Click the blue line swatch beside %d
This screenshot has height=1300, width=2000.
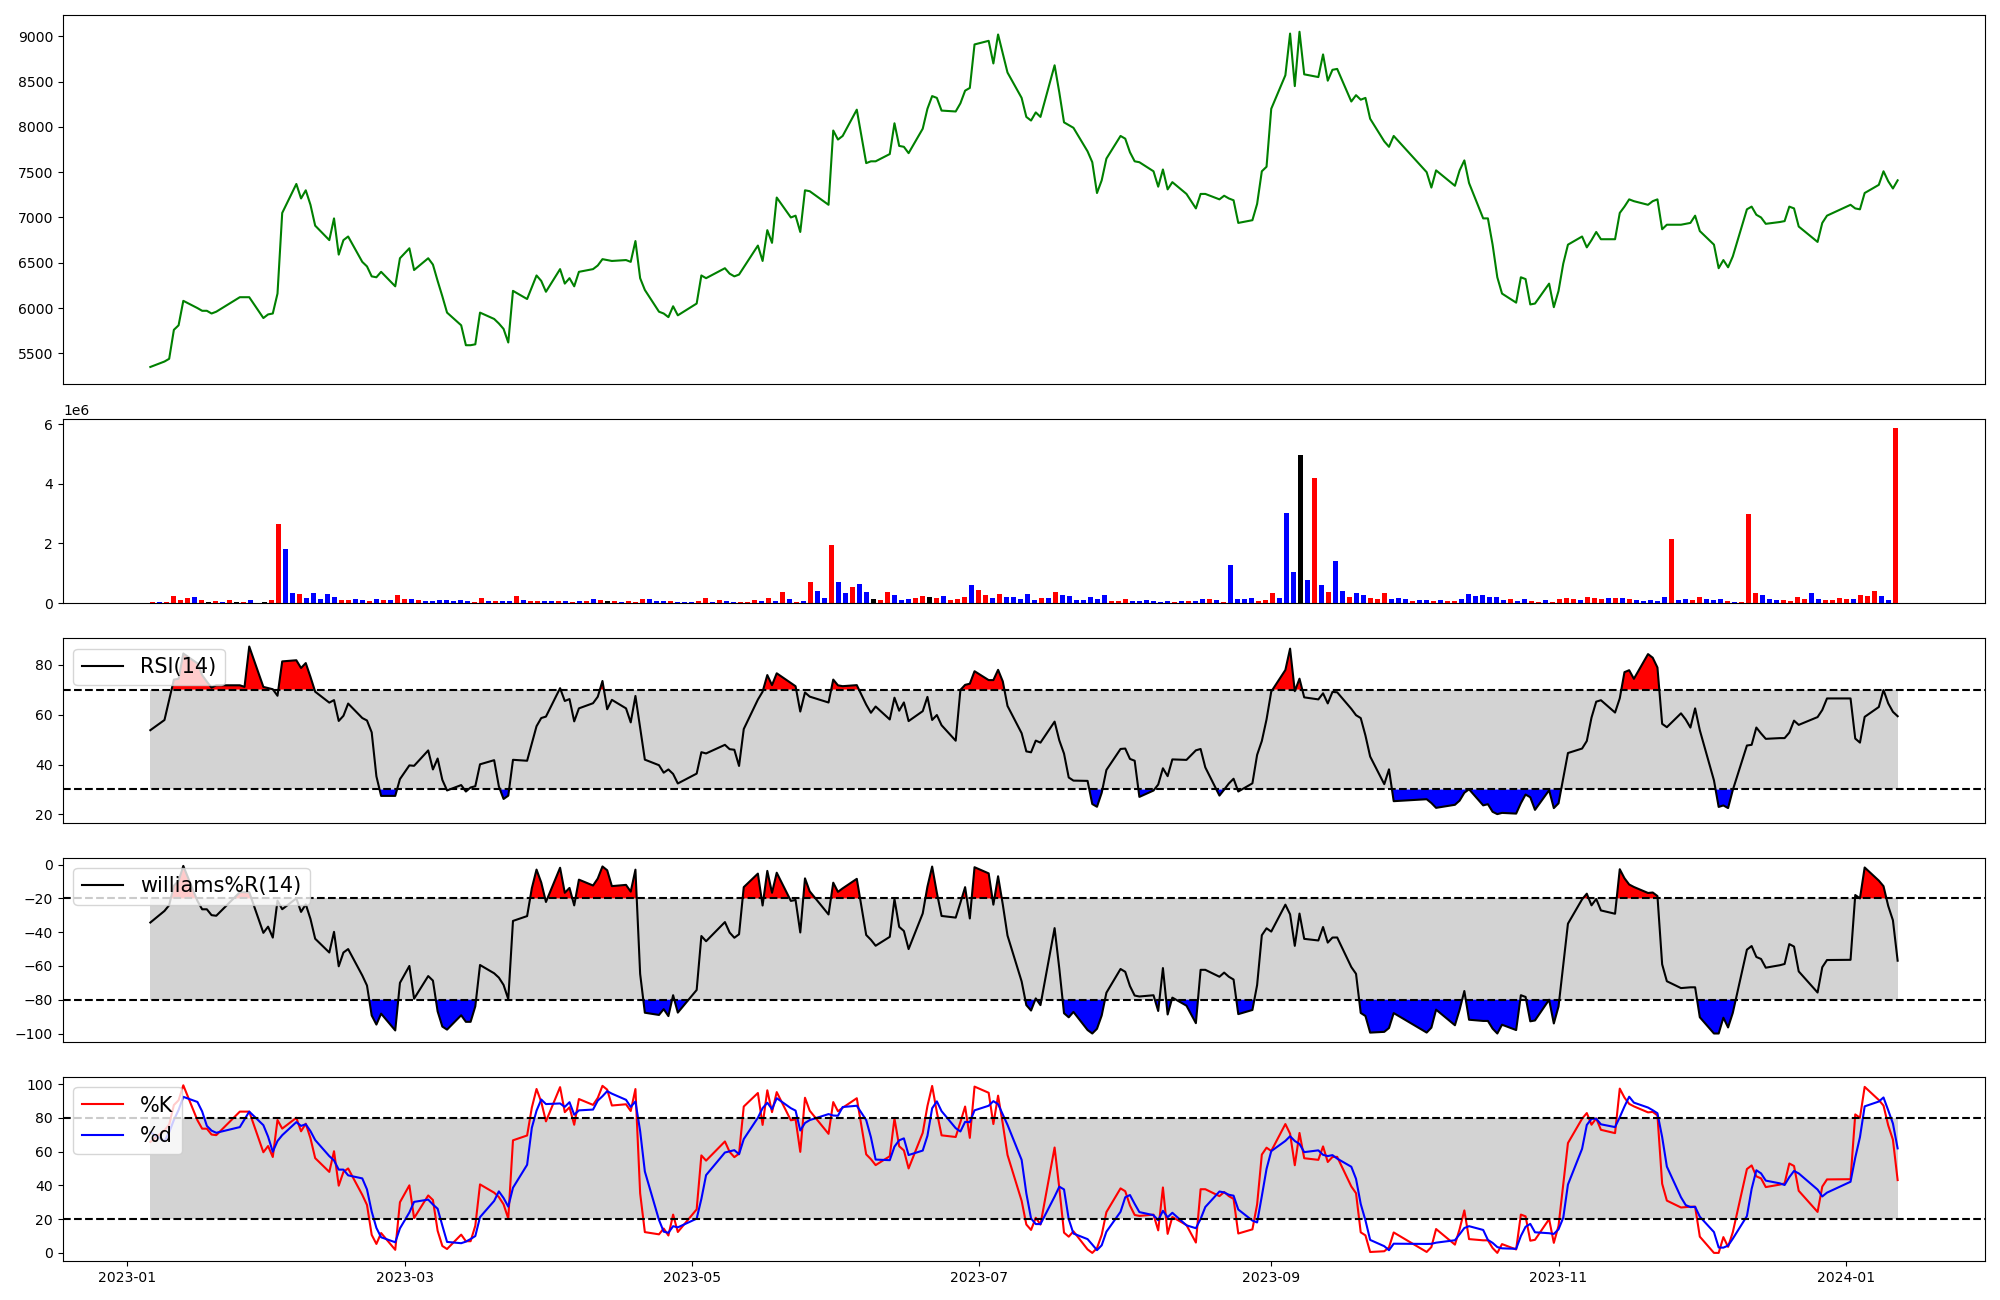102,1135
